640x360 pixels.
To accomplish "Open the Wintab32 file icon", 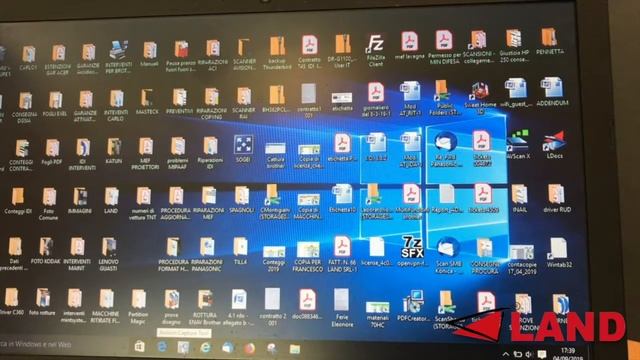I will [x=558, y=249].
